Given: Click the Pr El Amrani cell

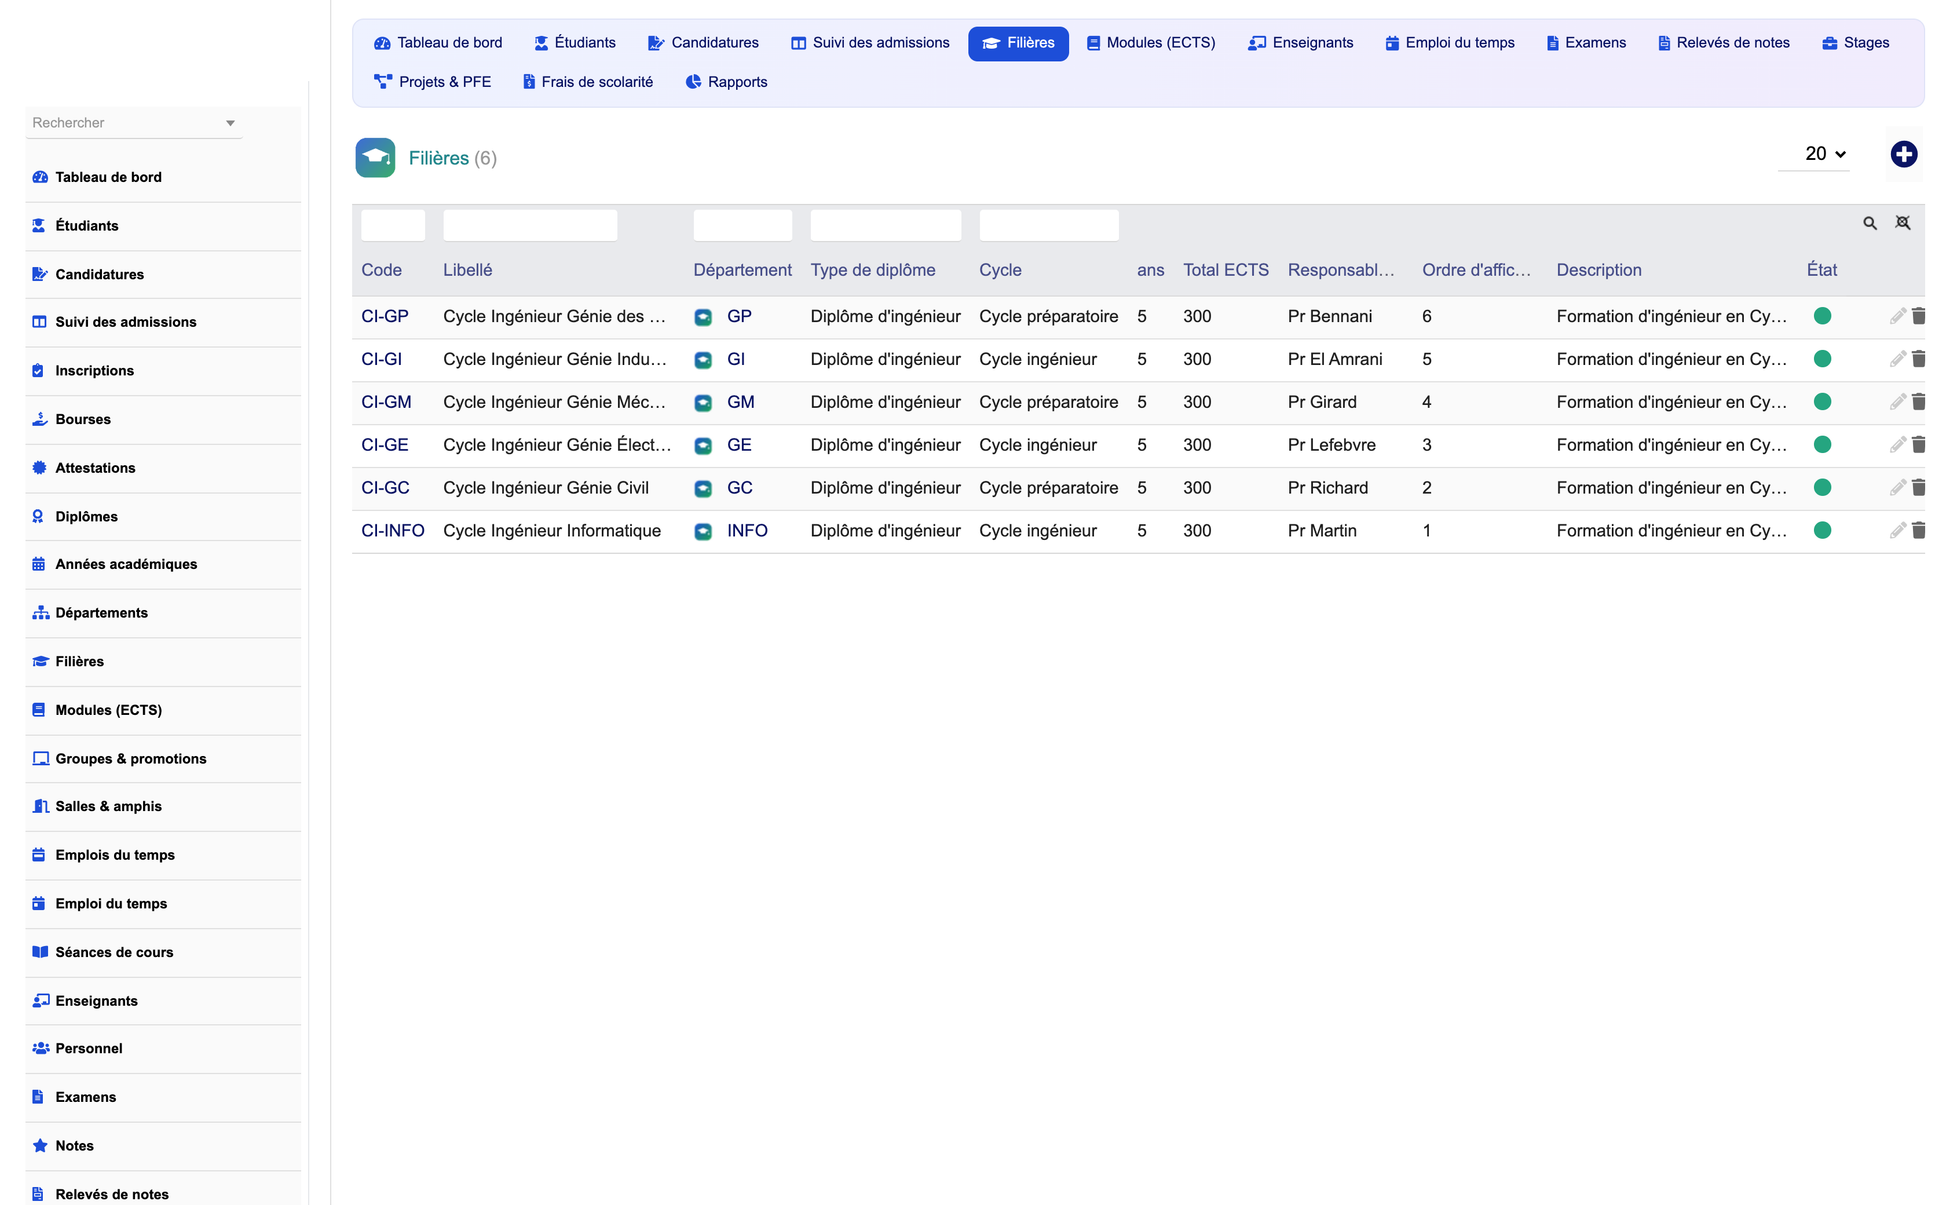Looking at the screenshot, I should [1335, 359].
